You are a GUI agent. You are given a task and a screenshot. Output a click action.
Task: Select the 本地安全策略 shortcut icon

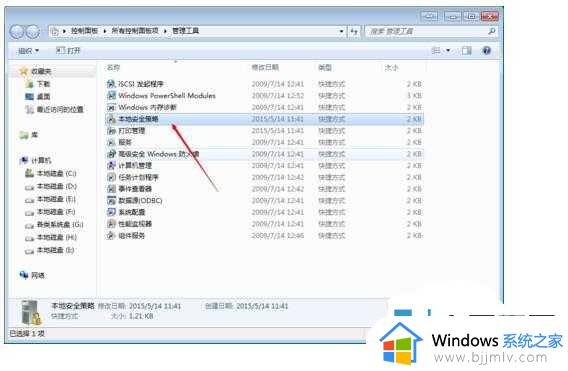111,119
